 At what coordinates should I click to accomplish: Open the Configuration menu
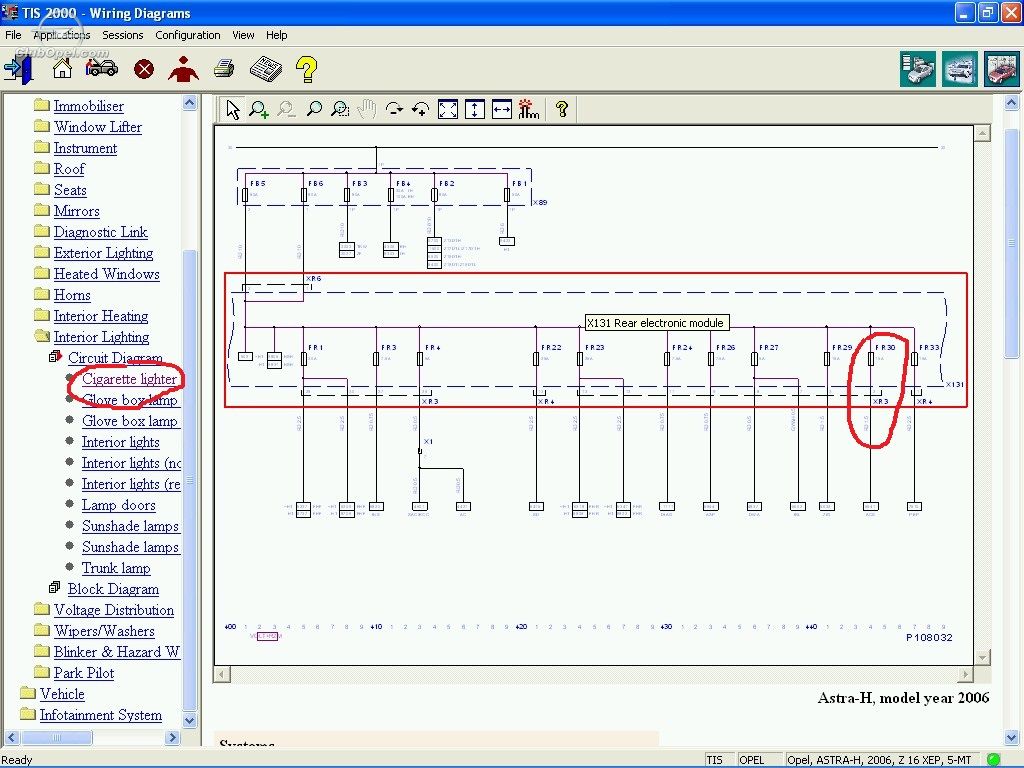[187, 35]
